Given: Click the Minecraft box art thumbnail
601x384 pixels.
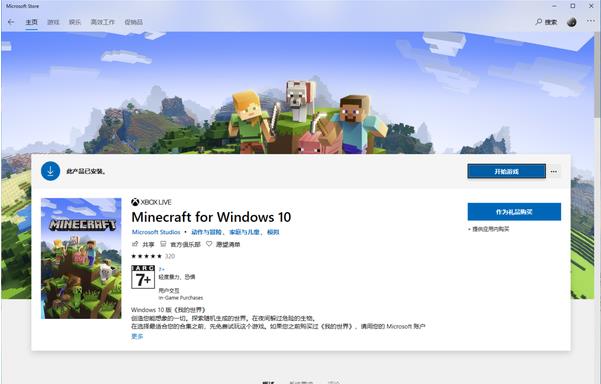Looking at the screenshot, I should coord(81,258).
